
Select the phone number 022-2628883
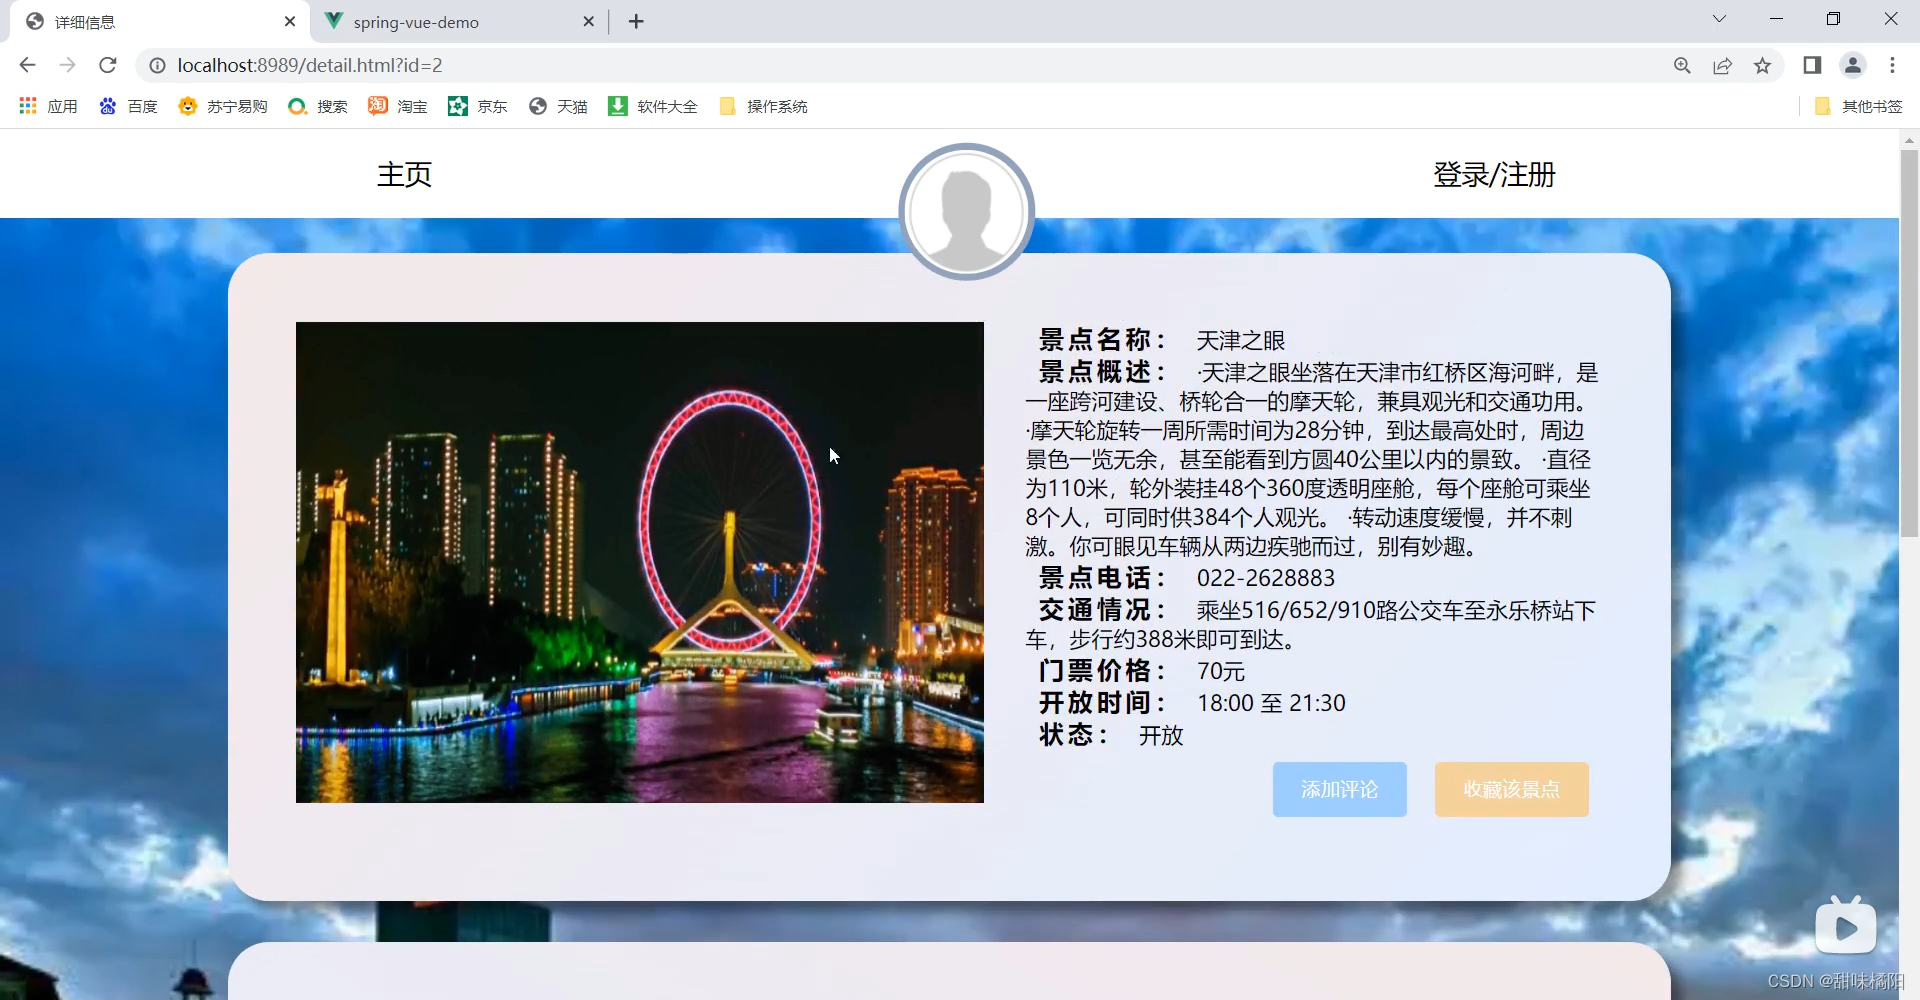(1265, 578)
